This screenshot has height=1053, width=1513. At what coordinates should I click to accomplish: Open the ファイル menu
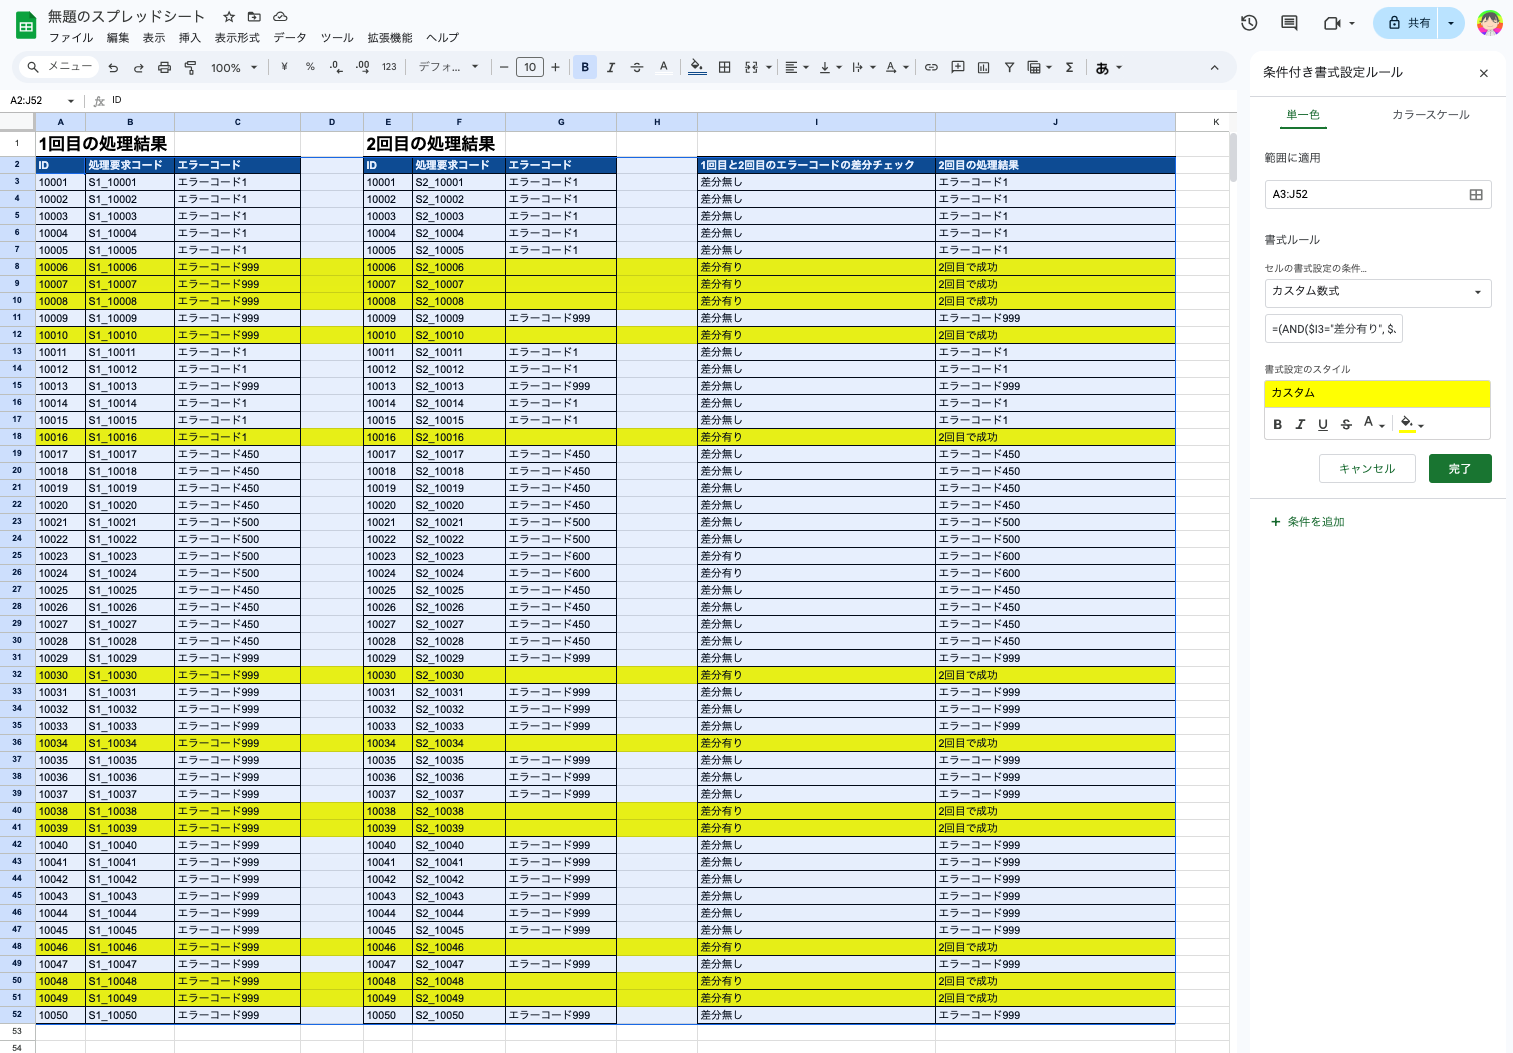tap(71, 38)
